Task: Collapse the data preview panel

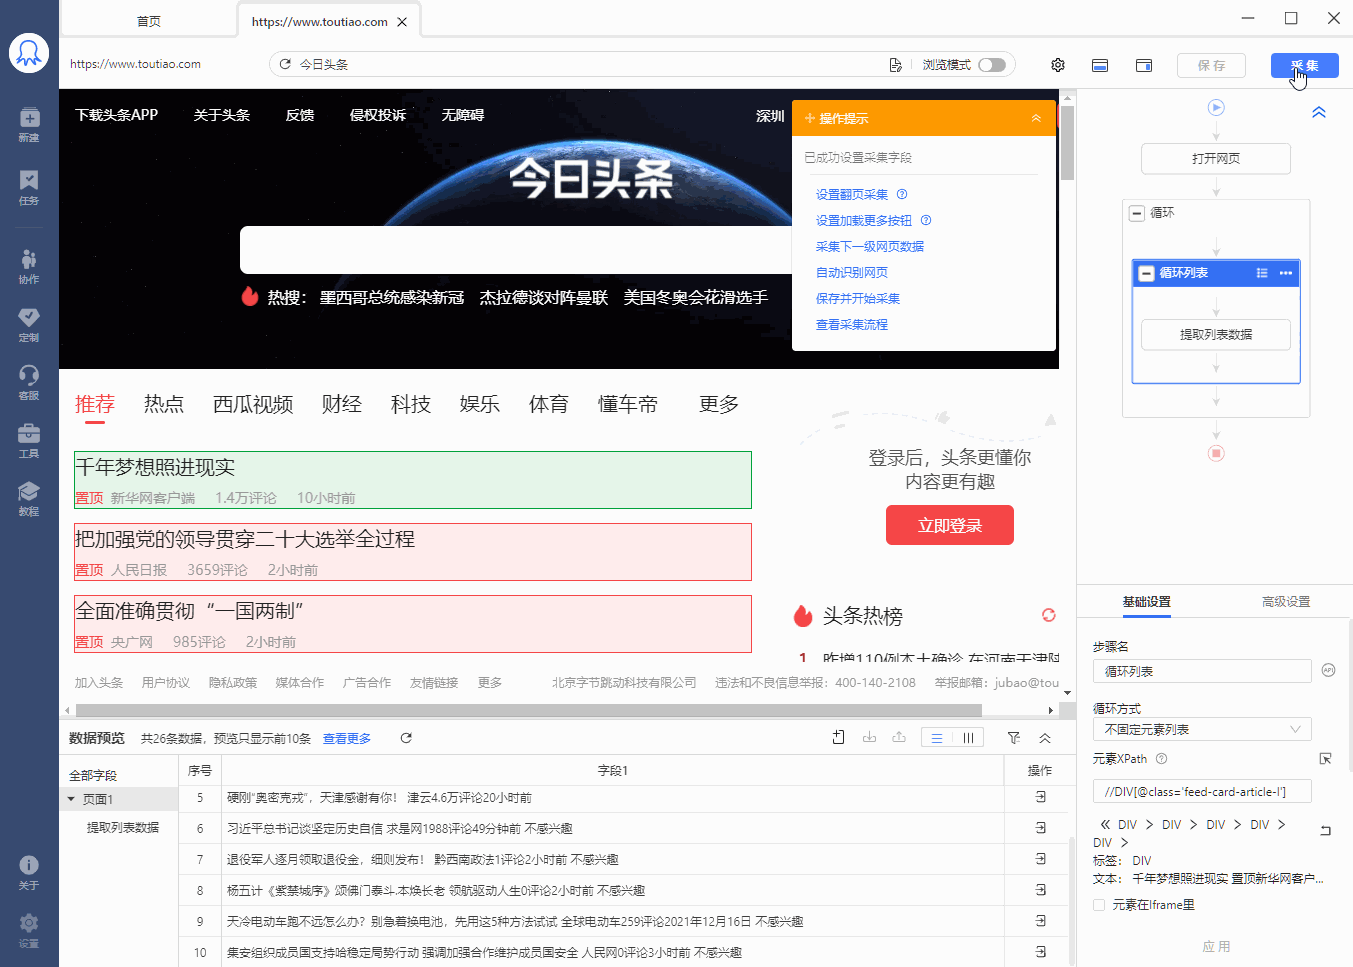Action: 1045,738
